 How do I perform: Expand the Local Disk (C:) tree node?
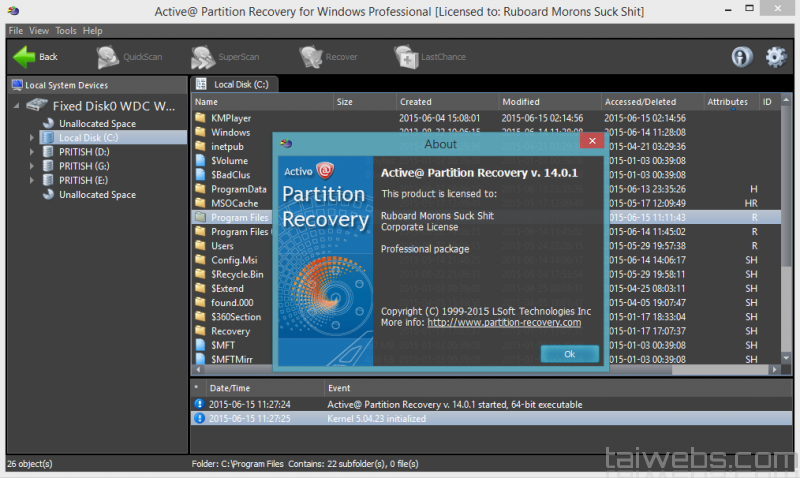(x=32, y=138)
